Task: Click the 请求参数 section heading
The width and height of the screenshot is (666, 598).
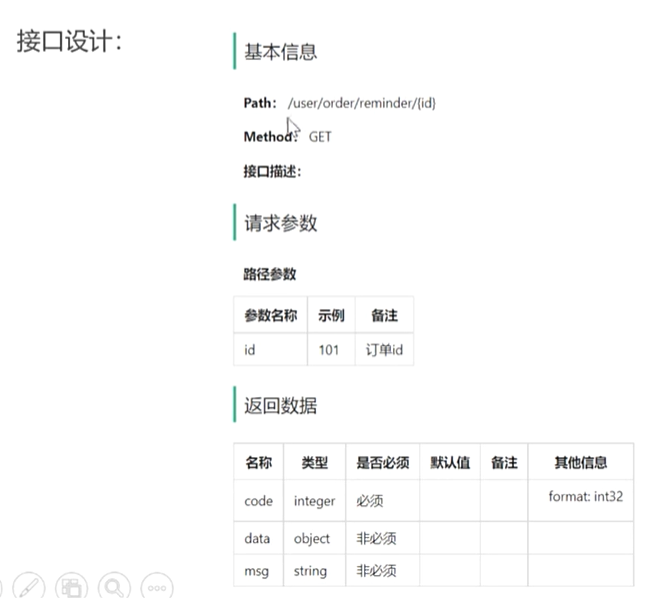Action: pos(280,223)
